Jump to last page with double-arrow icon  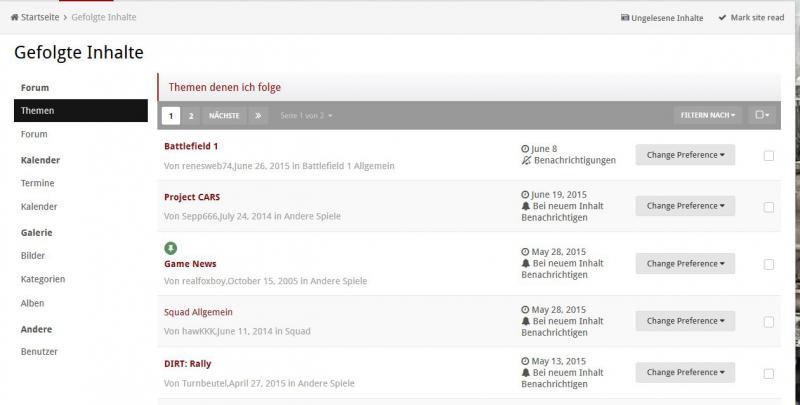(x=258, y=116)
